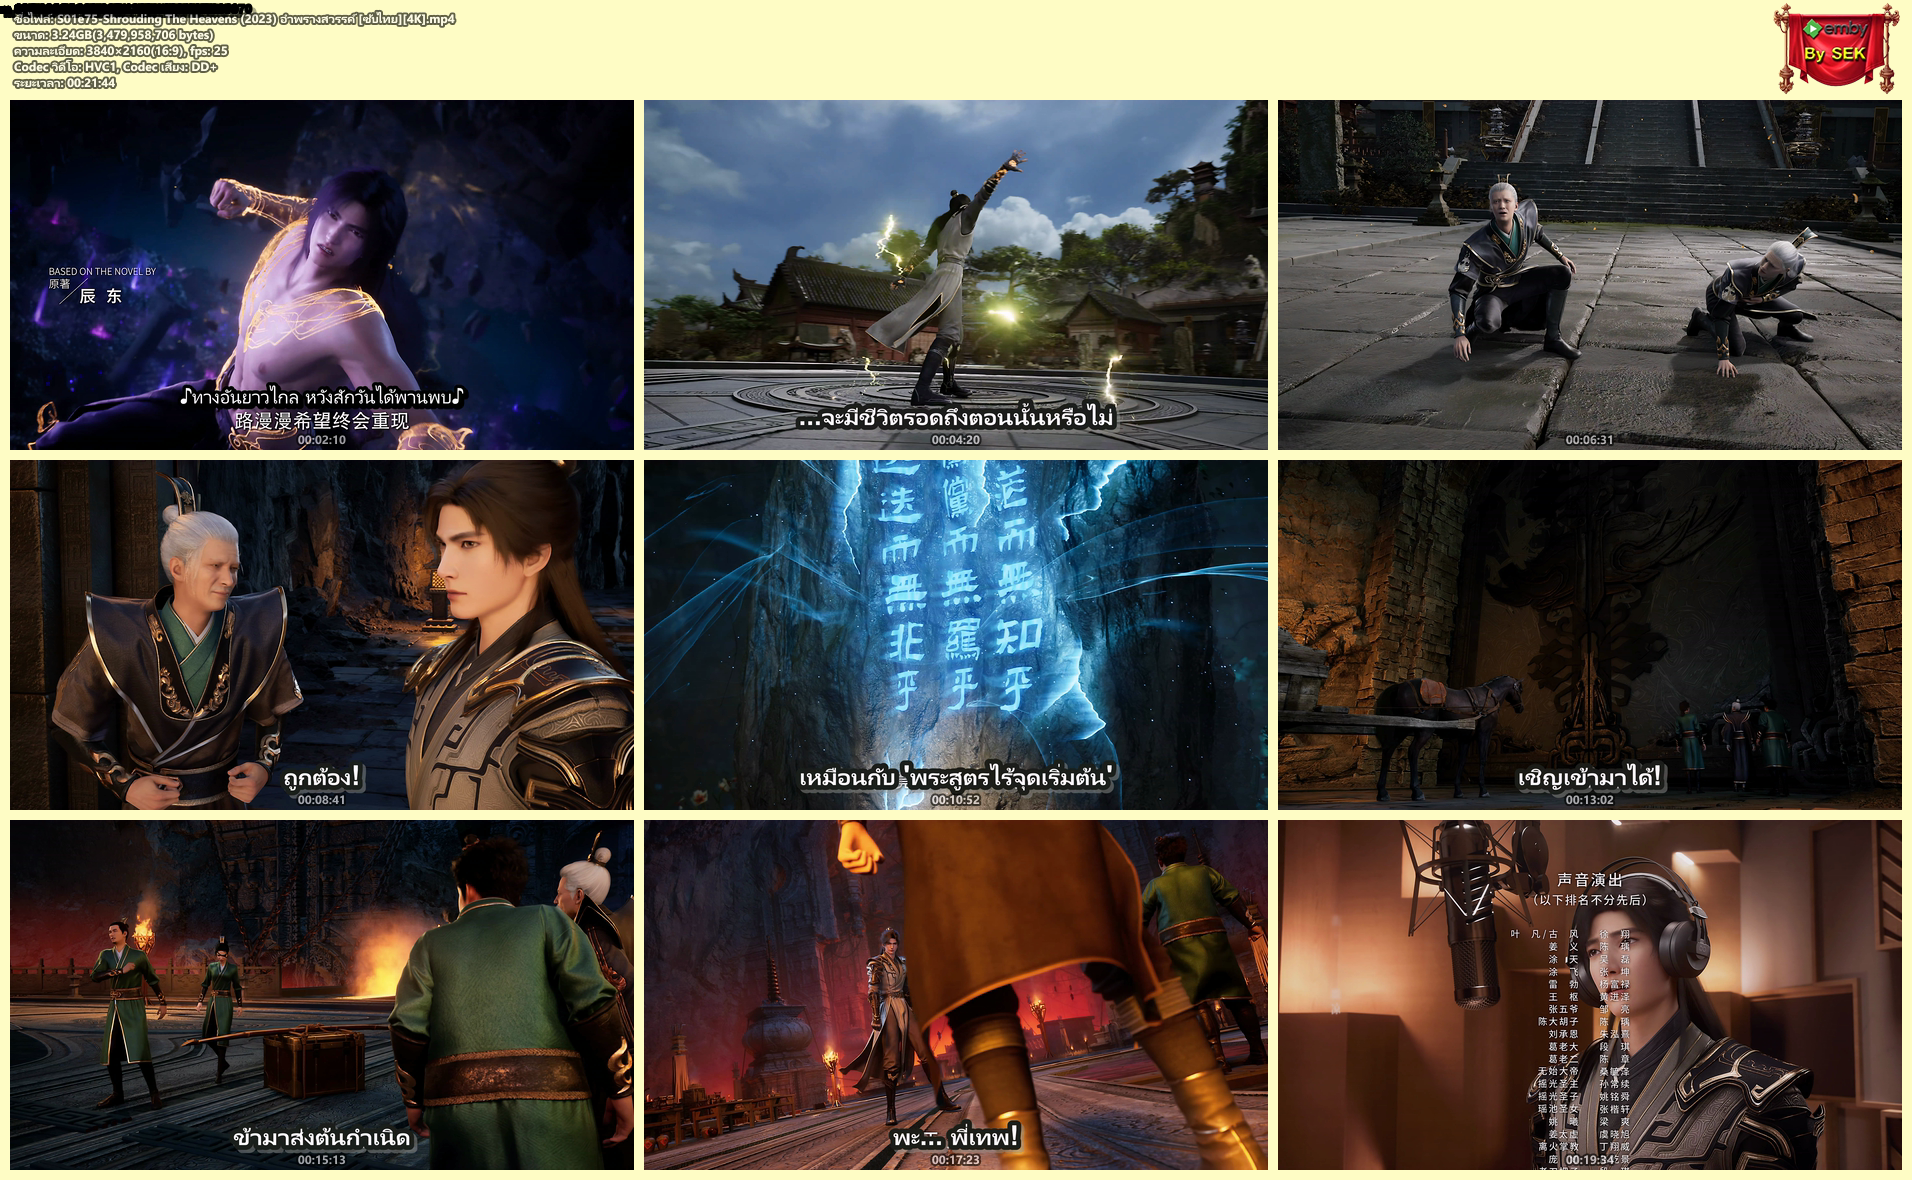Click the resolution text 3840×2160(16:9)
Image resolution: width=1912 pixels, height=1180 pixels.
pyautogui.click(x=120, y=51)
